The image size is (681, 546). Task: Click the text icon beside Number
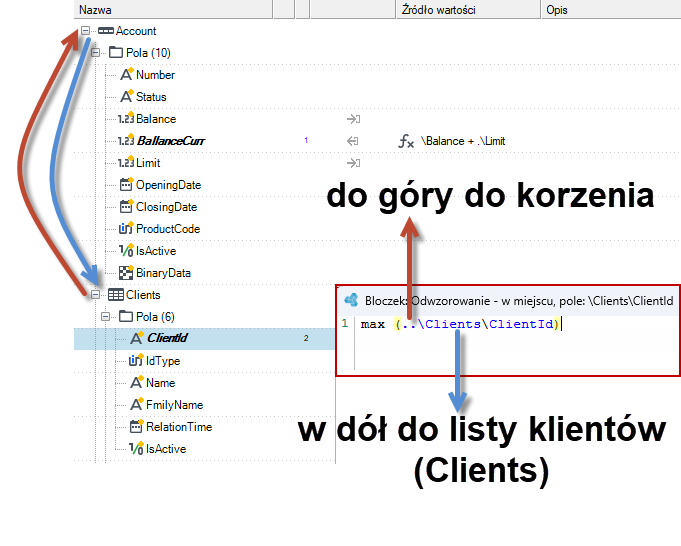pos(126,74)
